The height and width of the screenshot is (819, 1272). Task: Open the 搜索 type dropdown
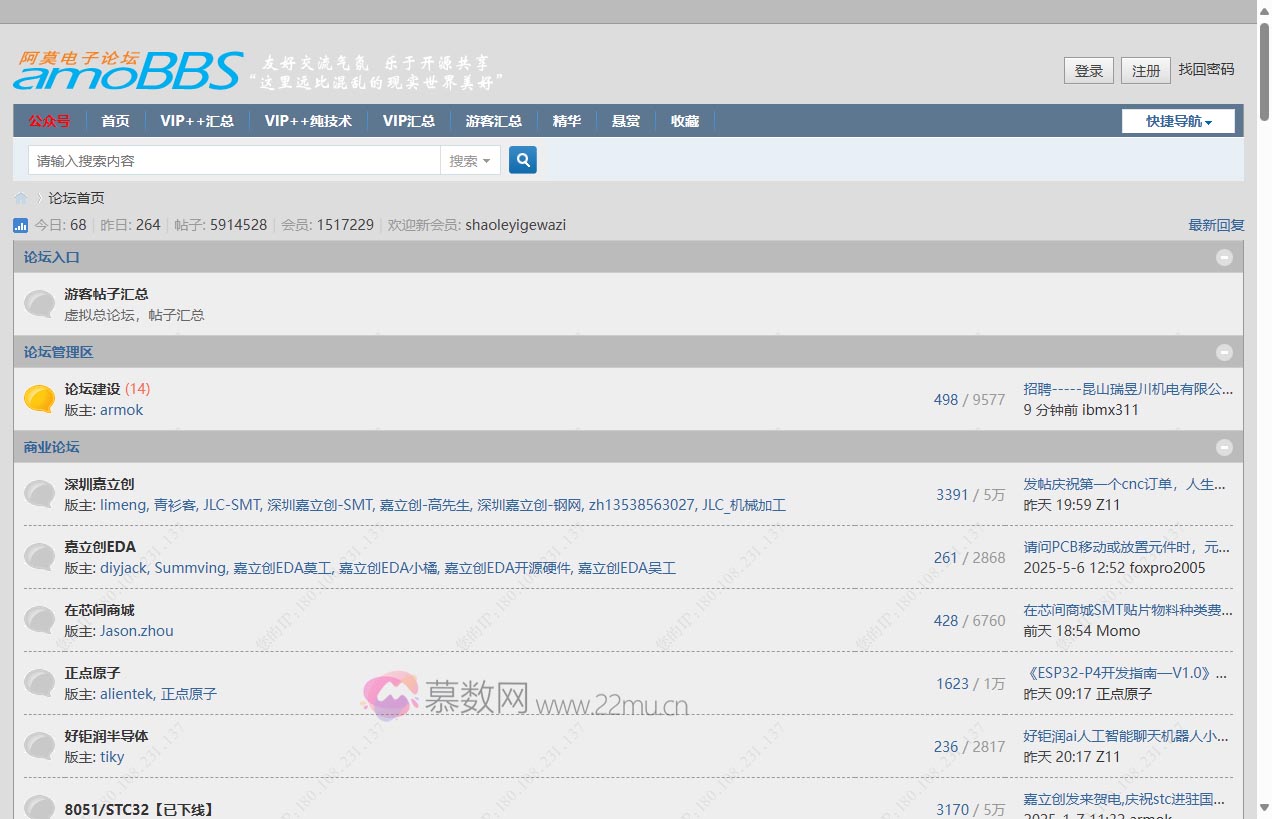[470, 160]
